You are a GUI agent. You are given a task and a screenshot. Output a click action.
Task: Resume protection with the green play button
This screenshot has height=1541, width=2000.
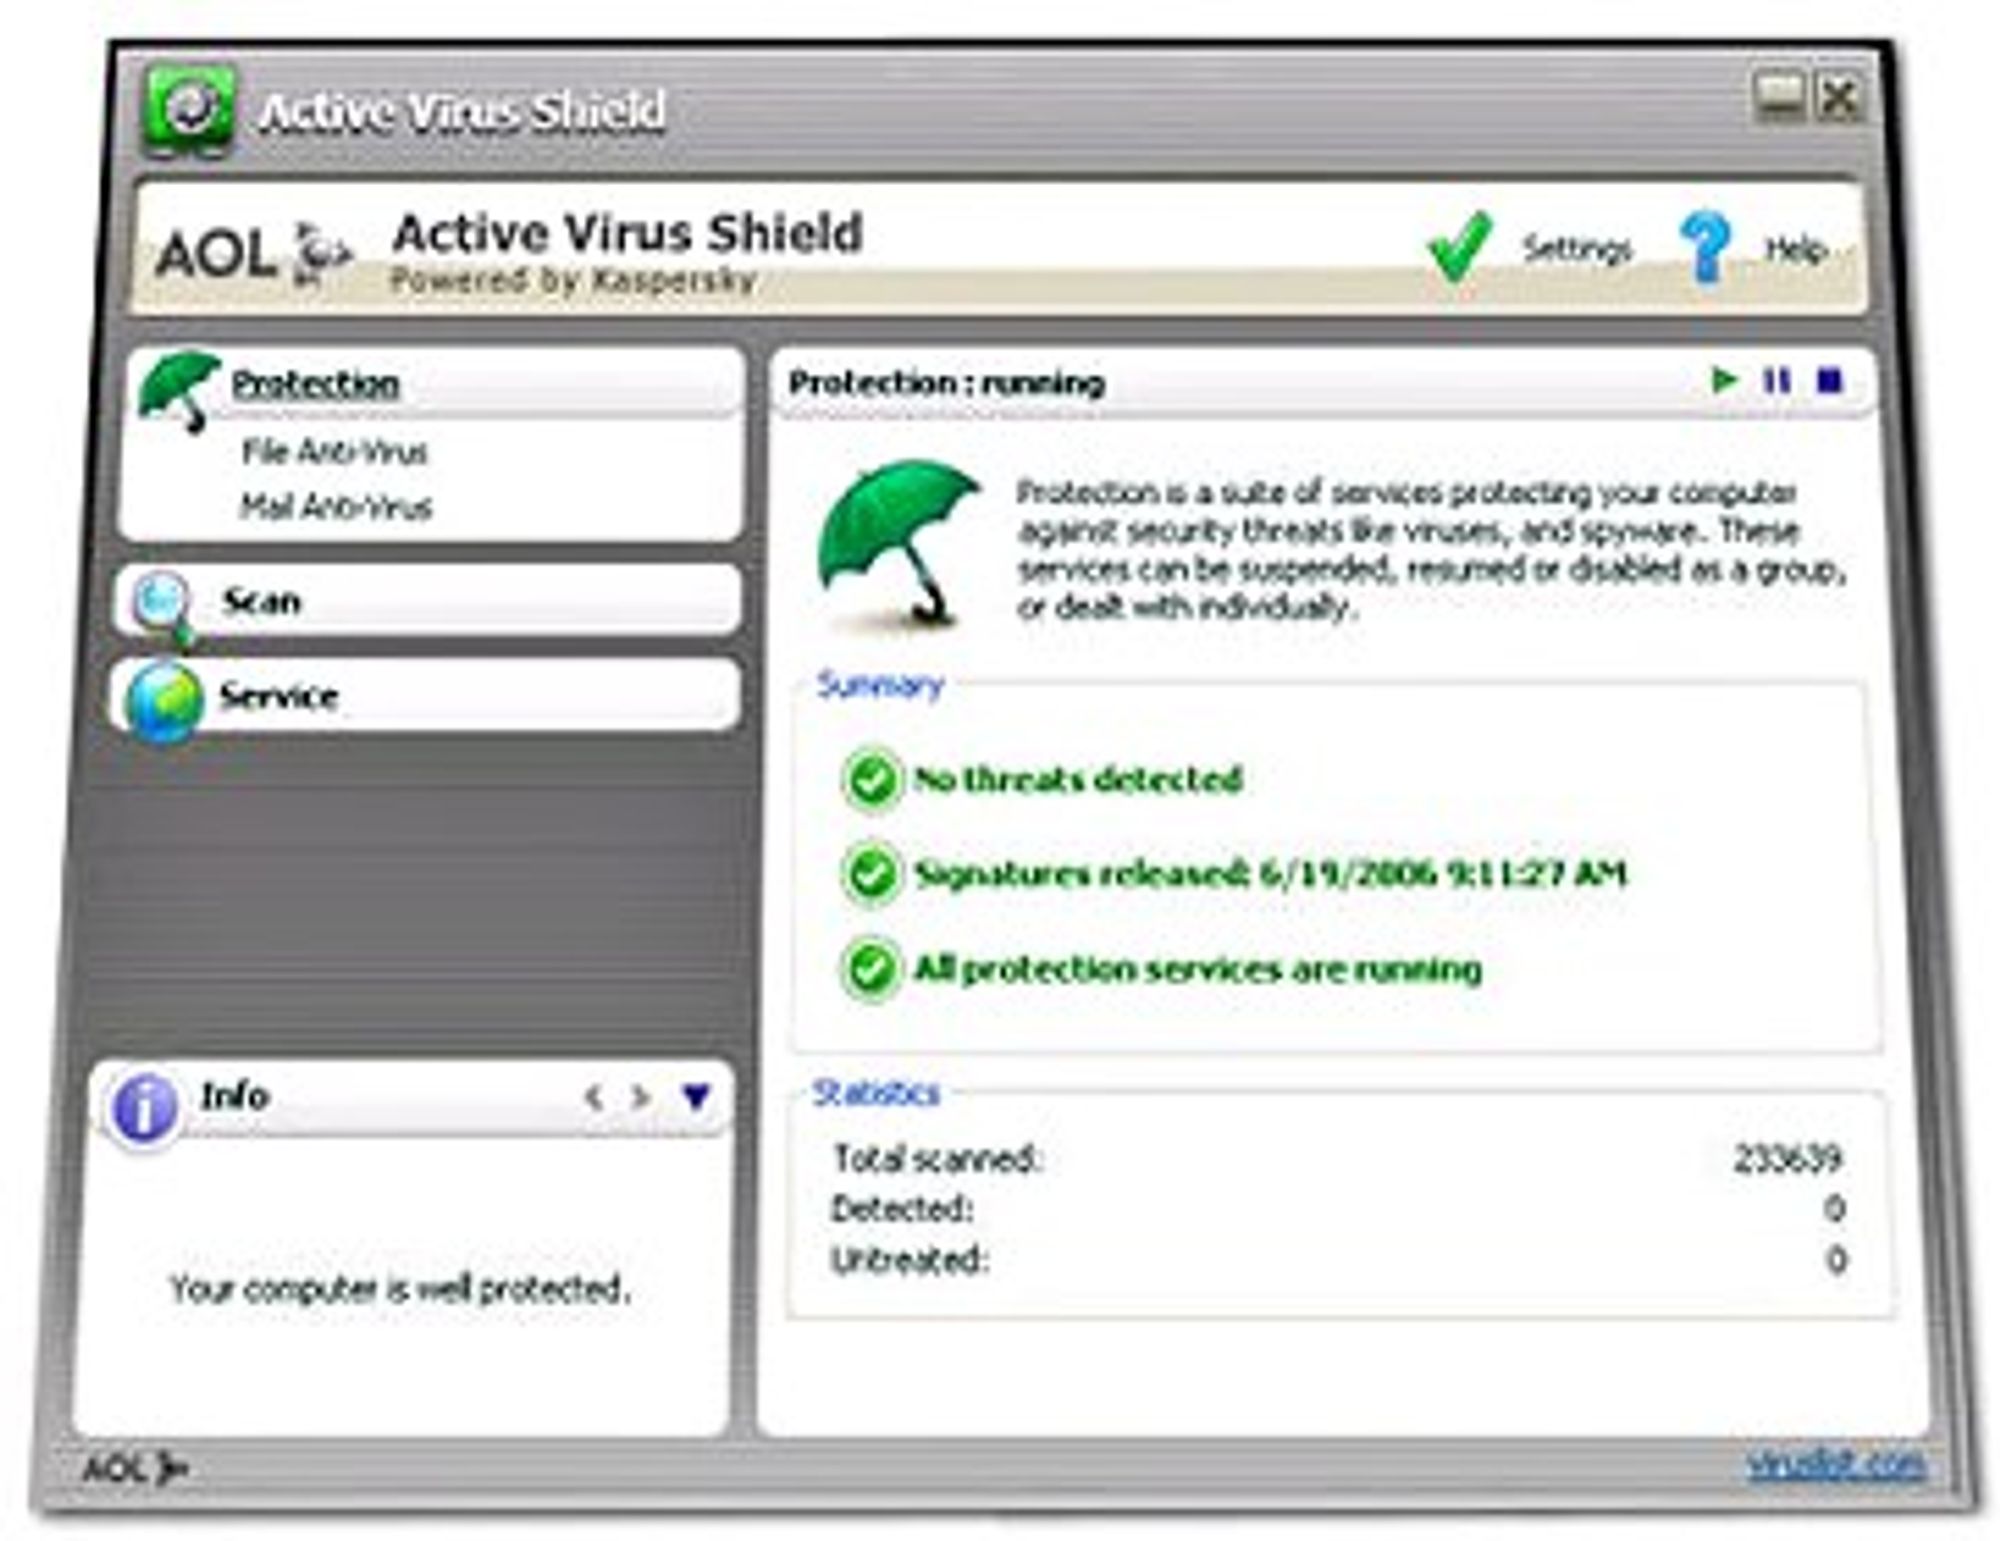(1725, 380)
